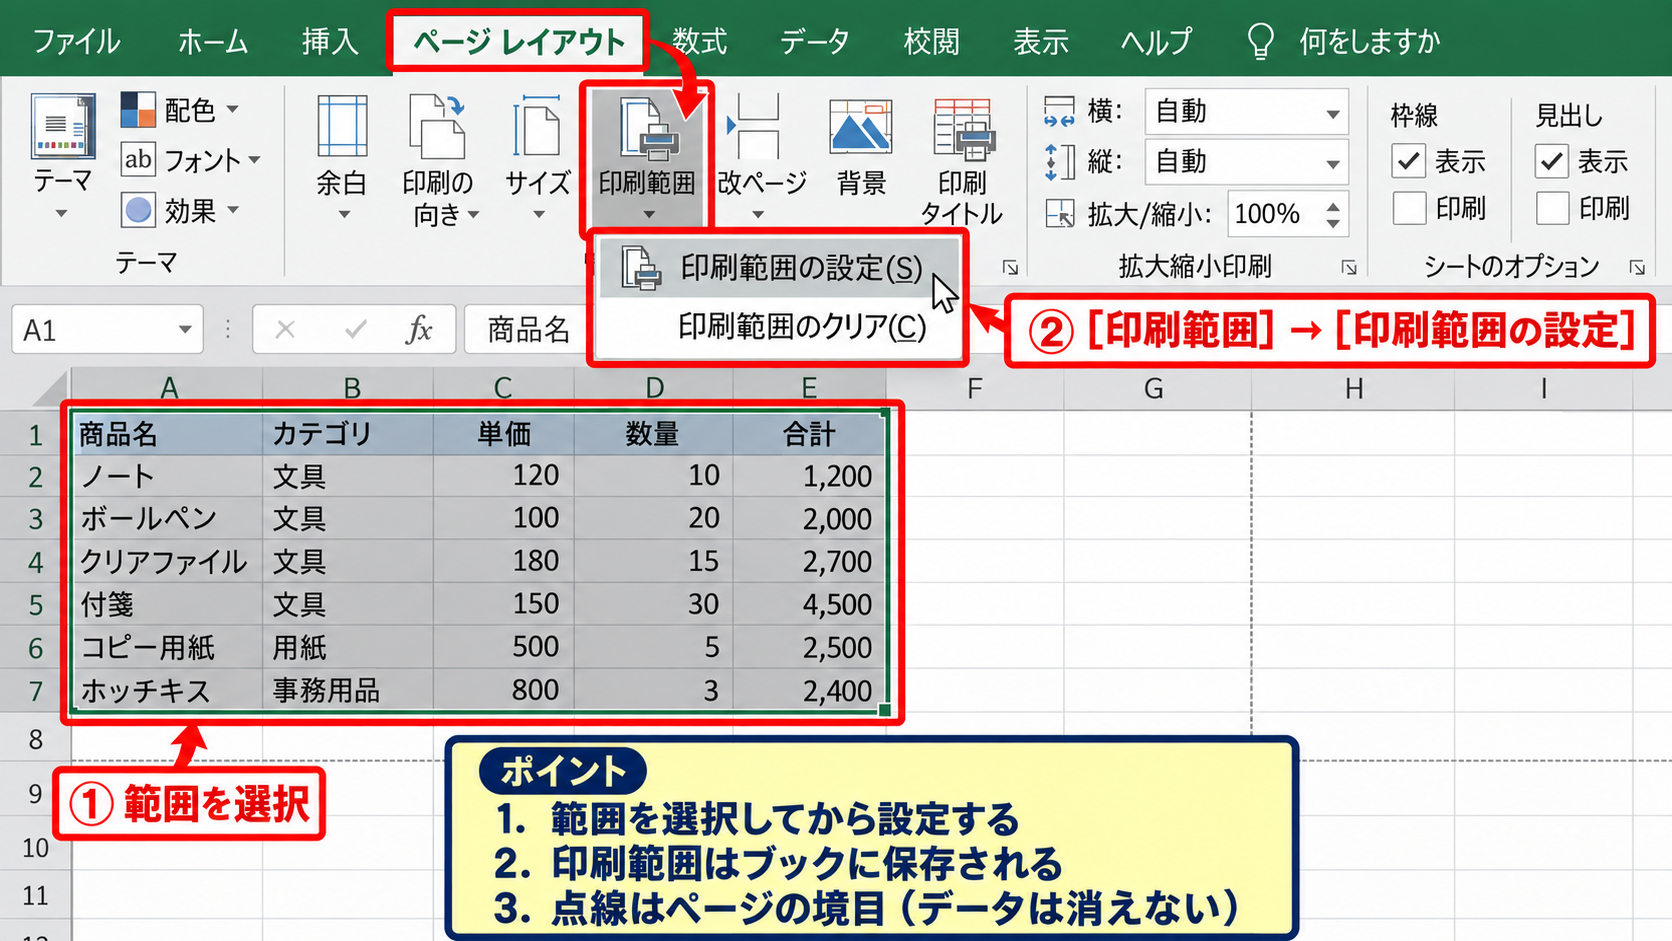Switch to the データ tab
The width and height of the screenshot is (1672, 941).
pyautogui.click(x=814, y=42)
